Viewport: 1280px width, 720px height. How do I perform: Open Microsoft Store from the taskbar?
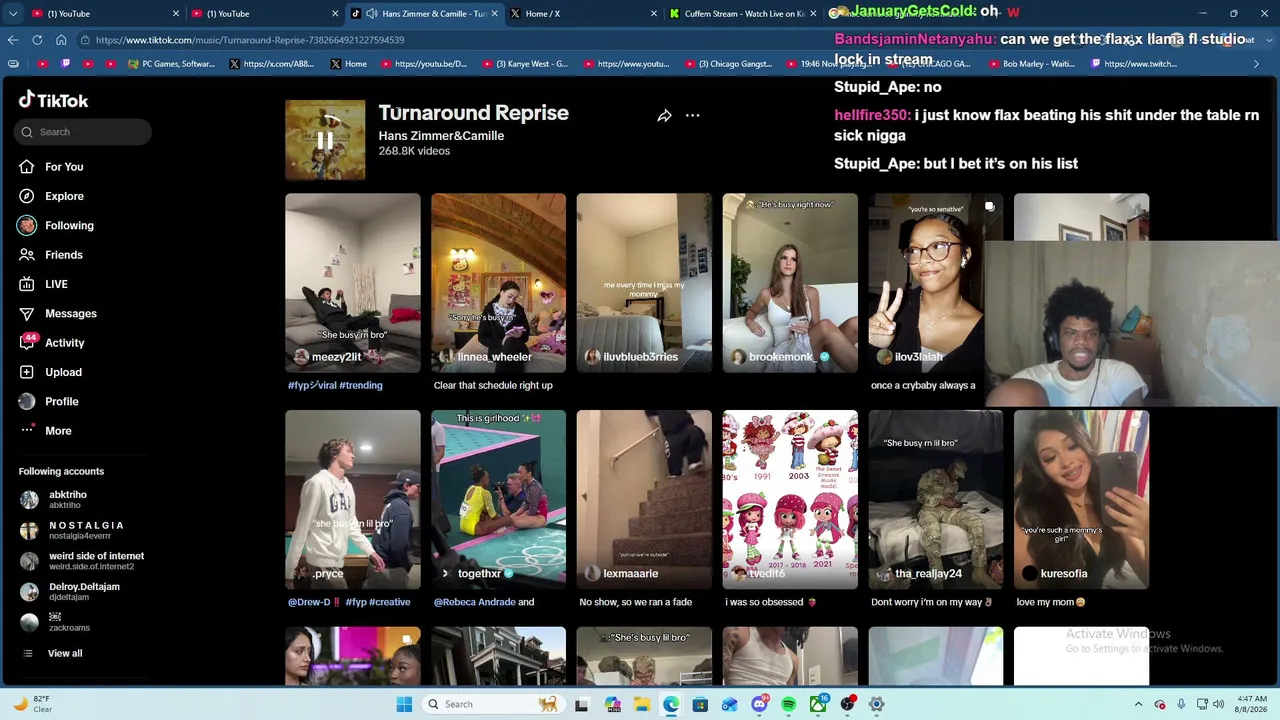(x=700, y=704)
